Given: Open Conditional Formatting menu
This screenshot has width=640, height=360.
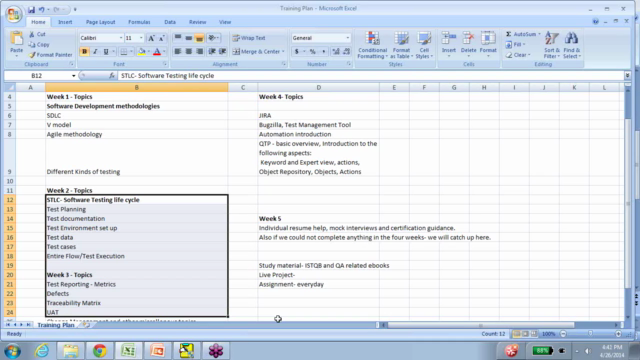Looking at the screenshot, I should click(372, 45).
